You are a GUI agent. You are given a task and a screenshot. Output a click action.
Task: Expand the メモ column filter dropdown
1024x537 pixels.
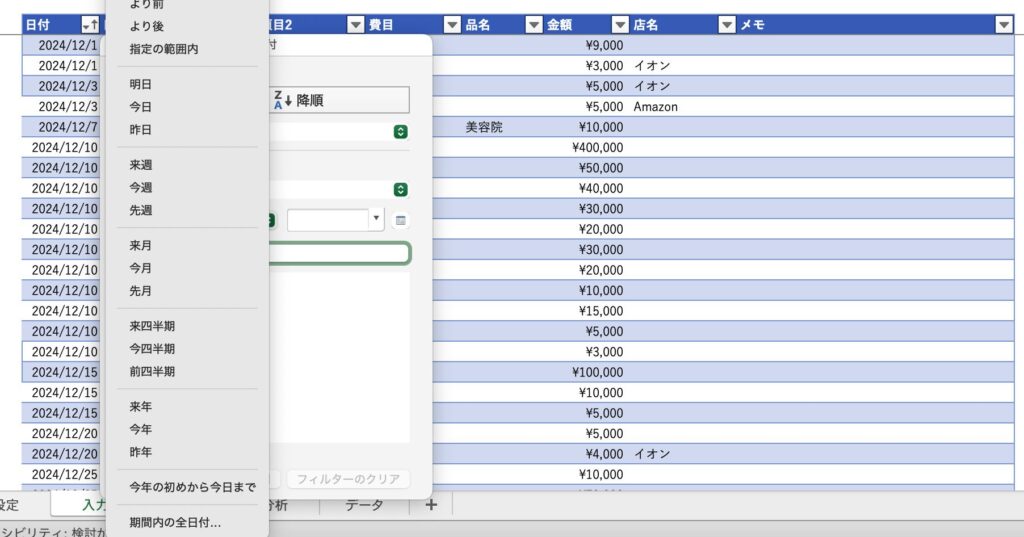[1004, 25]
